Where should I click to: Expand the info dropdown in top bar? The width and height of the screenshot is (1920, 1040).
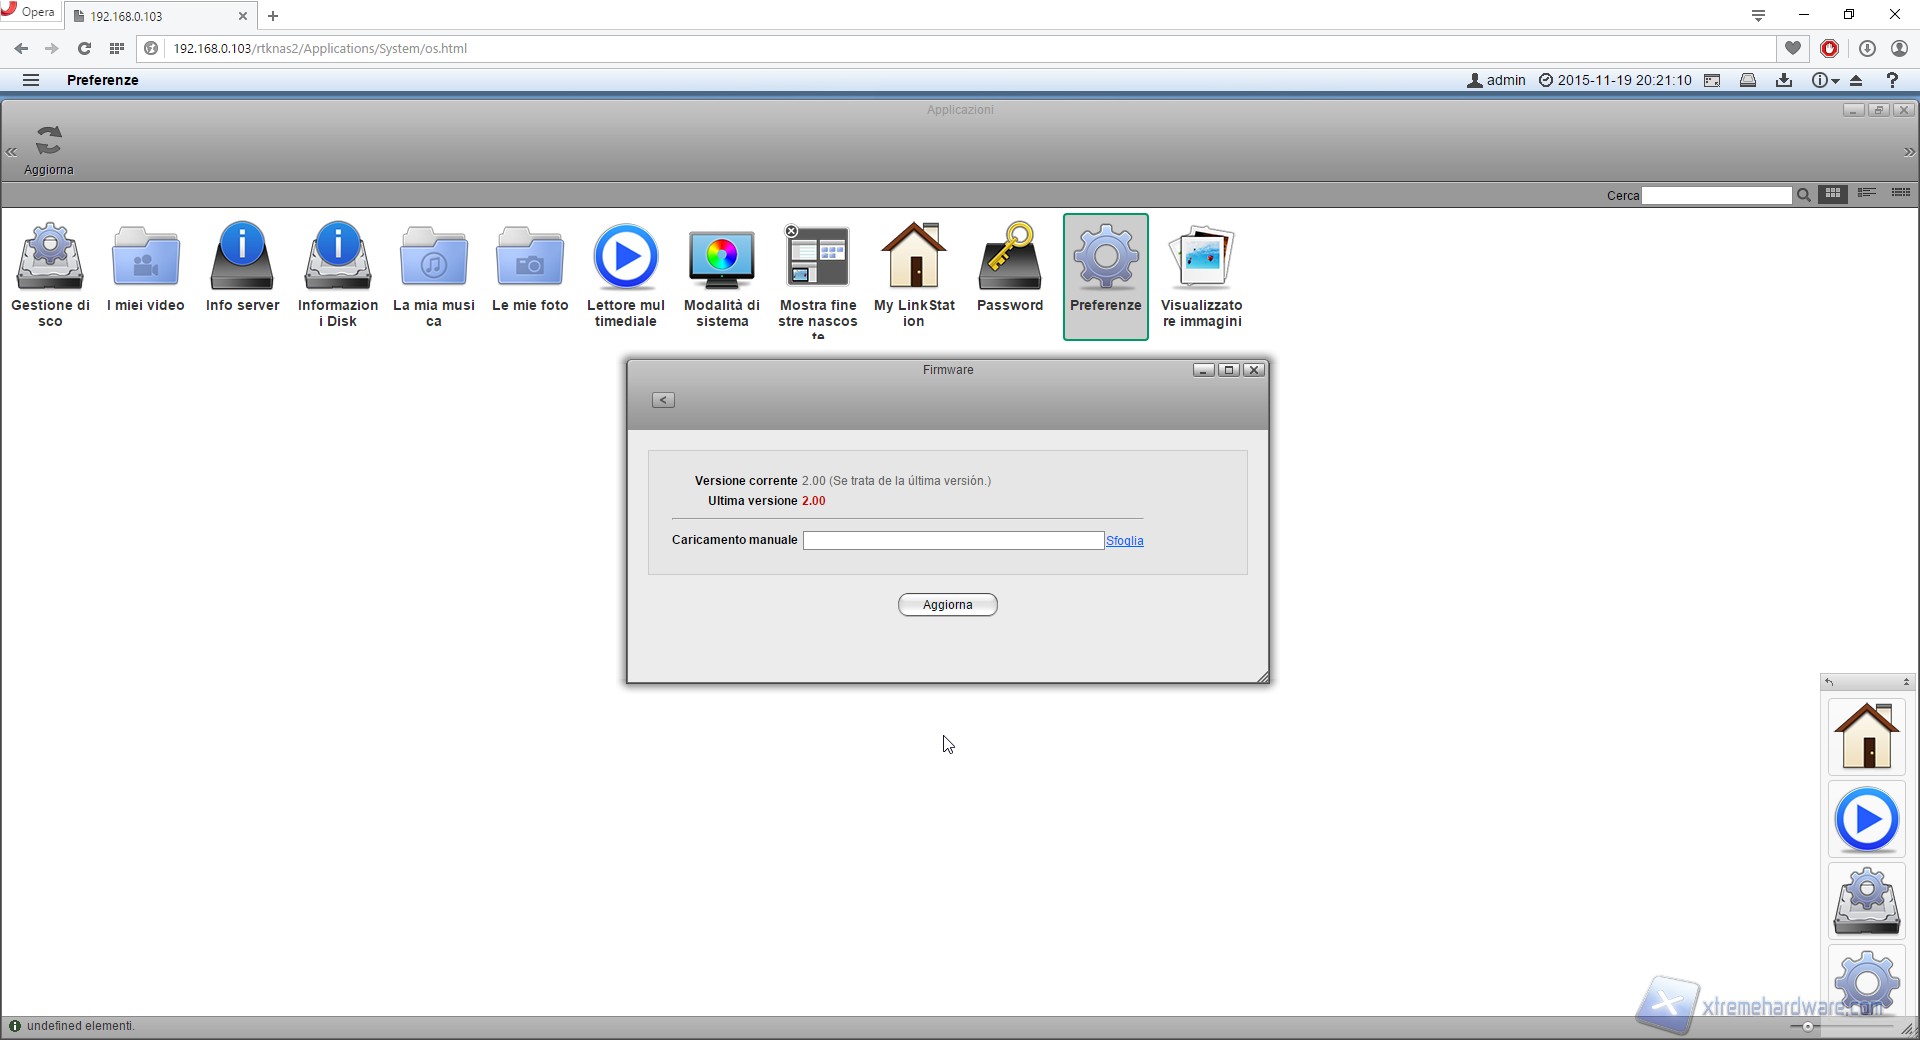[1826, 80]
